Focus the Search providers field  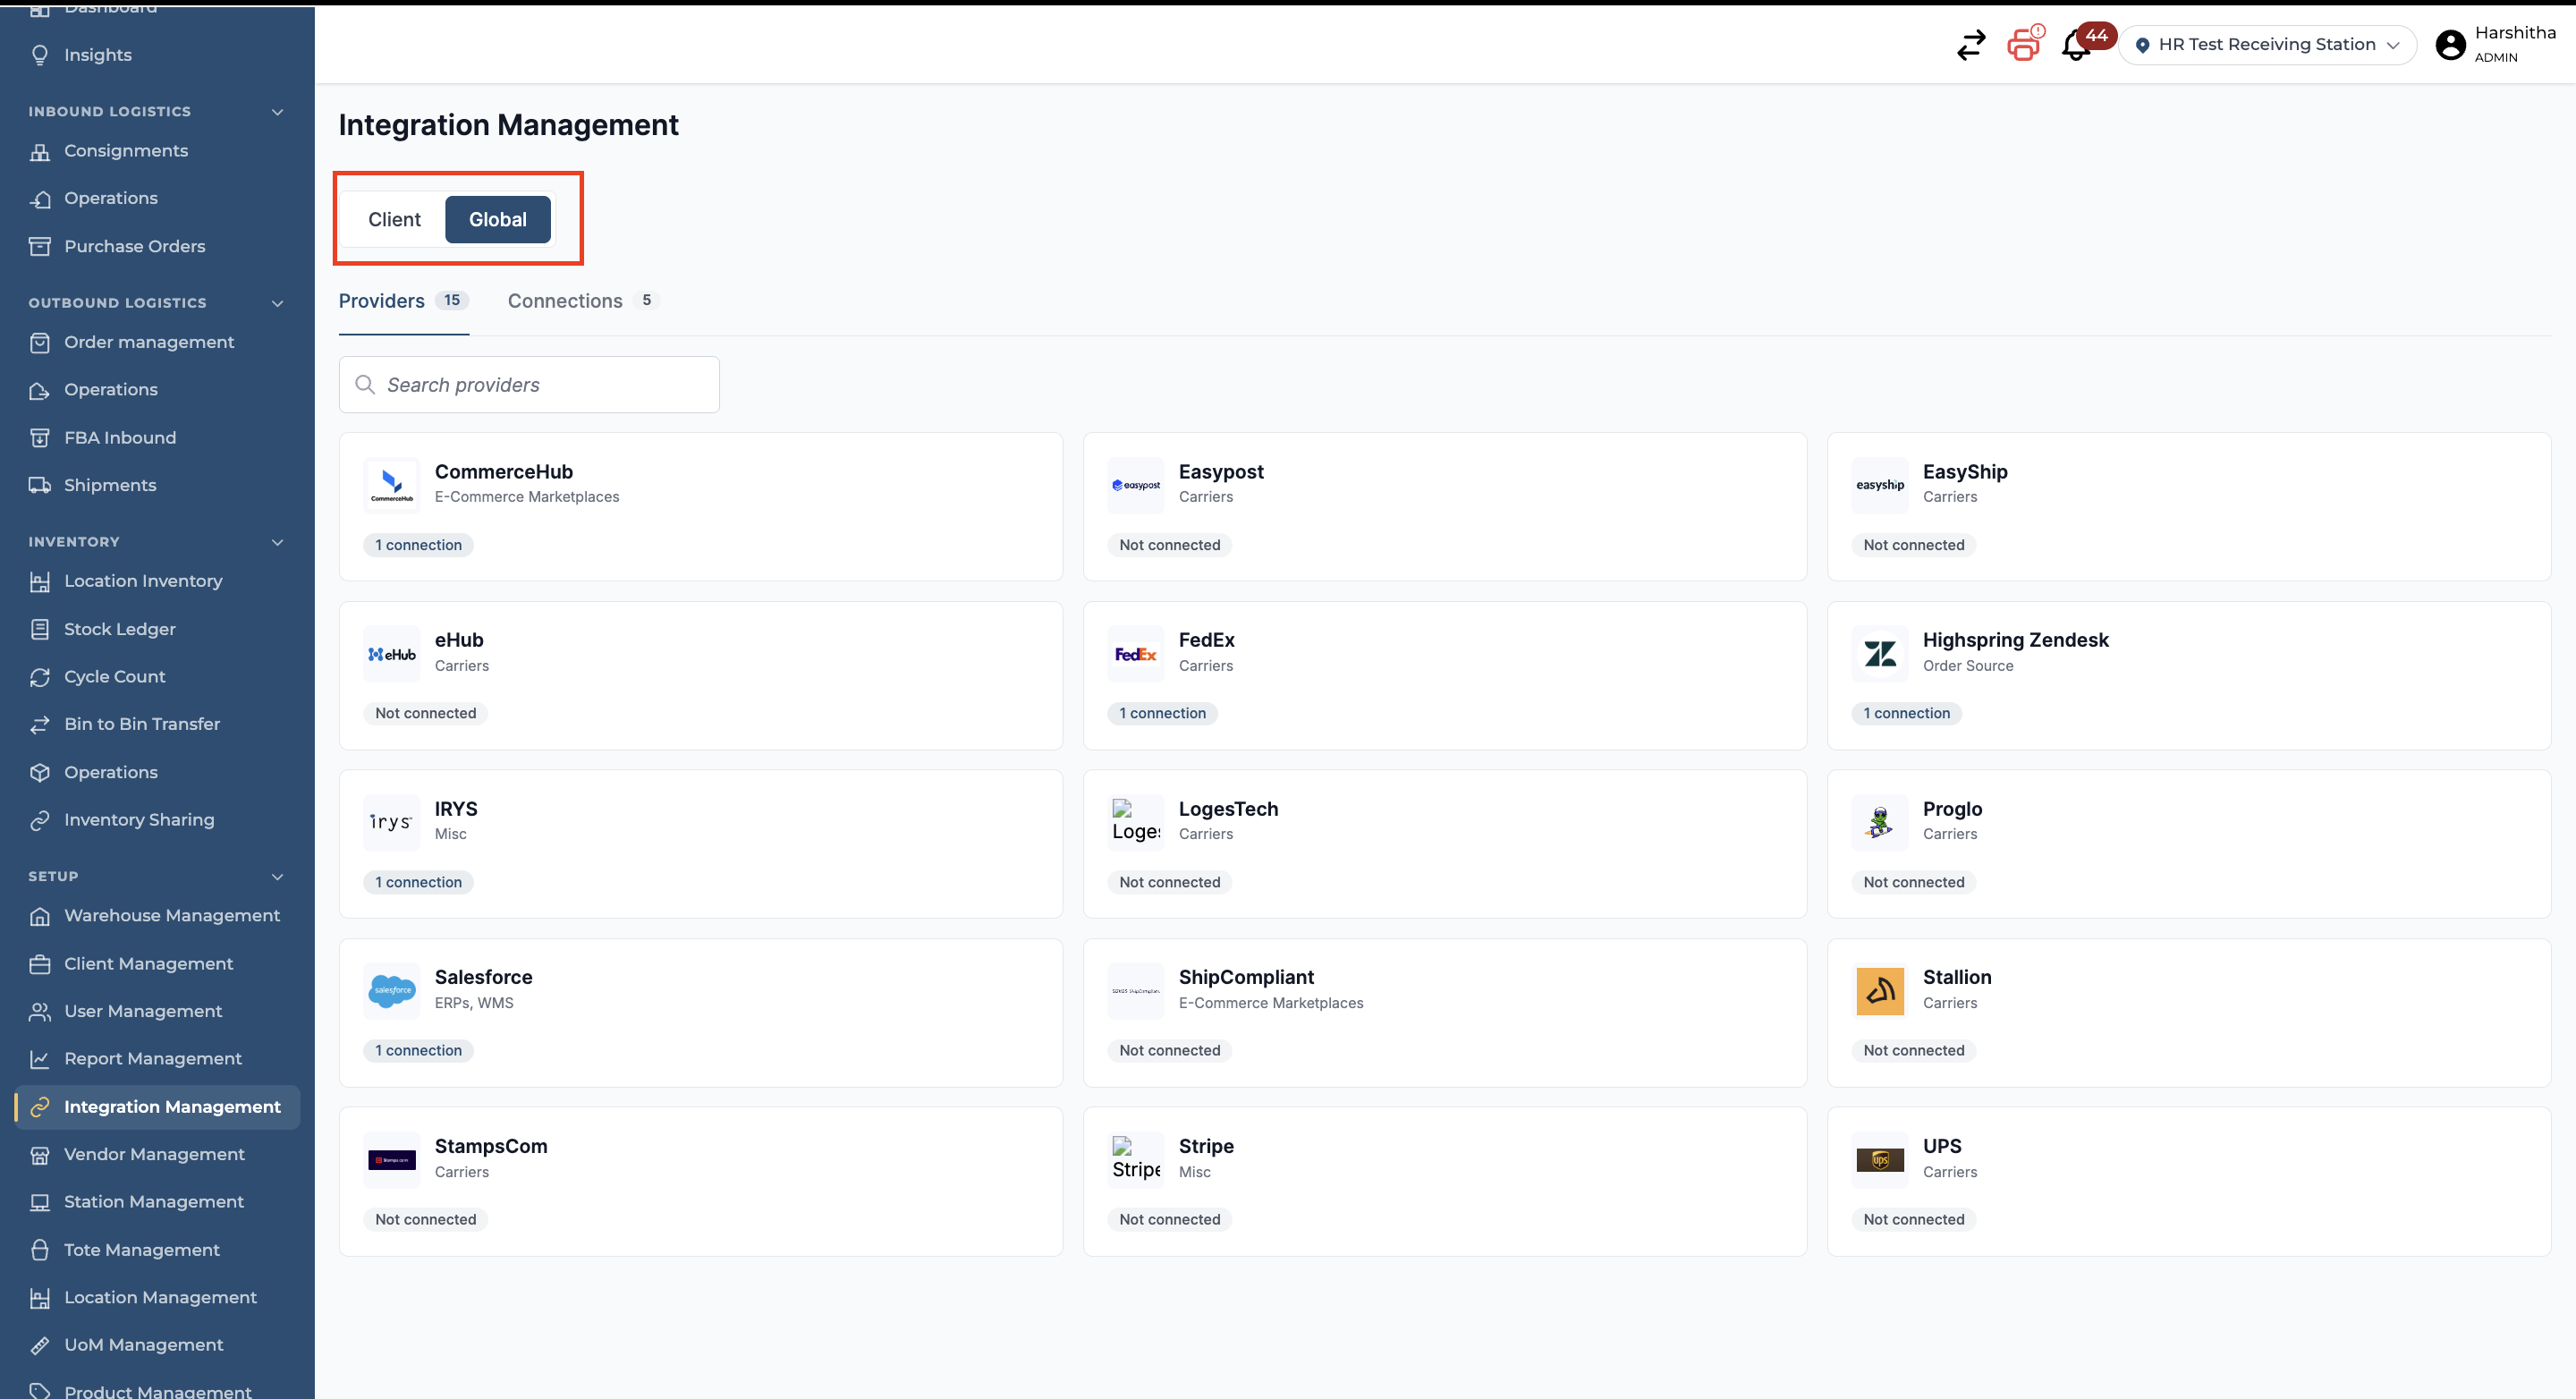[x=529, y=385]
